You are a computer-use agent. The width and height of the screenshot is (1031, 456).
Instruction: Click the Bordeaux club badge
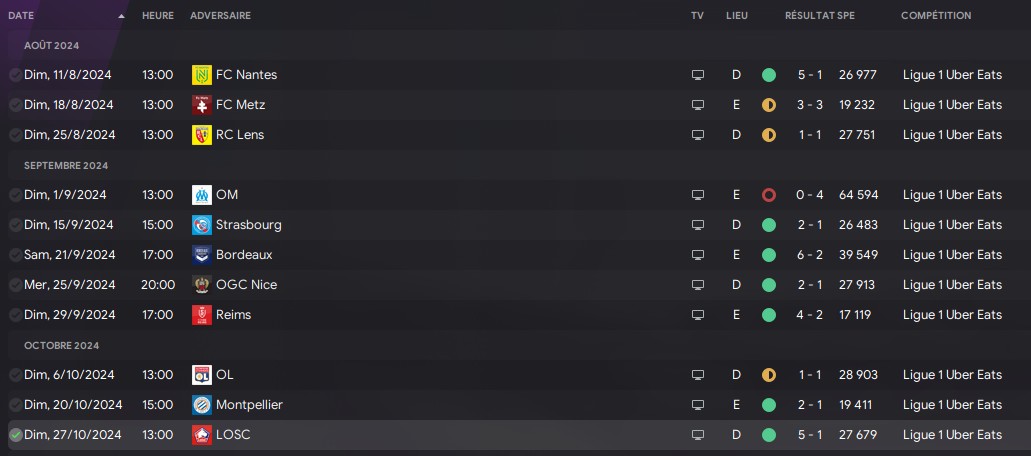(202, 255)
